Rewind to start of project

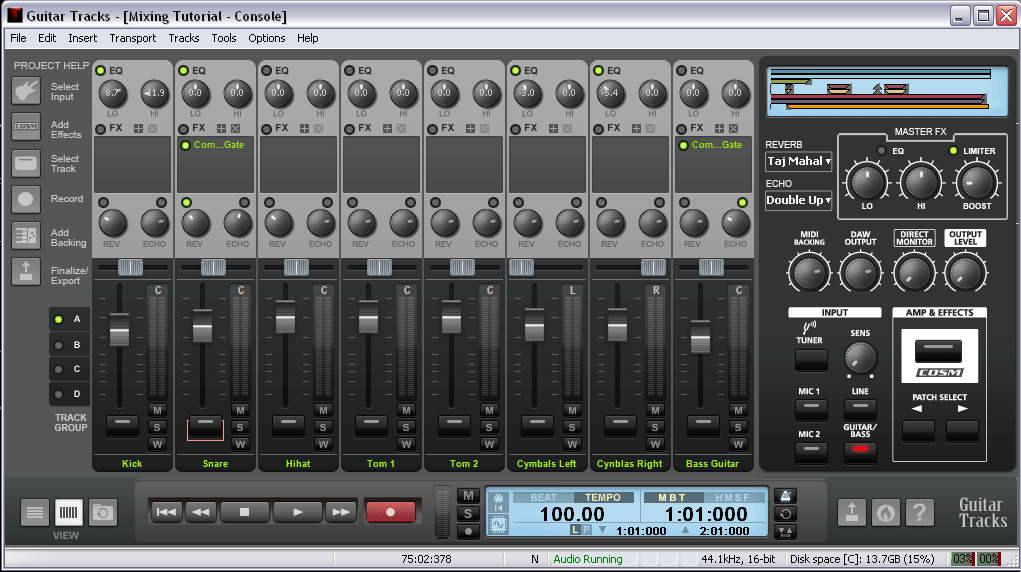pos(166,512)
